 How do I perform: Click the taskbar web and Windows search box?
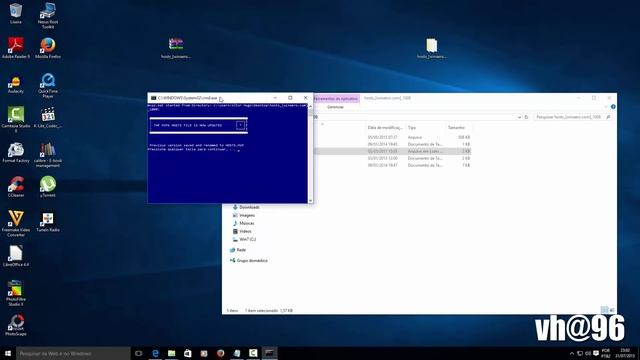(73, 353)
